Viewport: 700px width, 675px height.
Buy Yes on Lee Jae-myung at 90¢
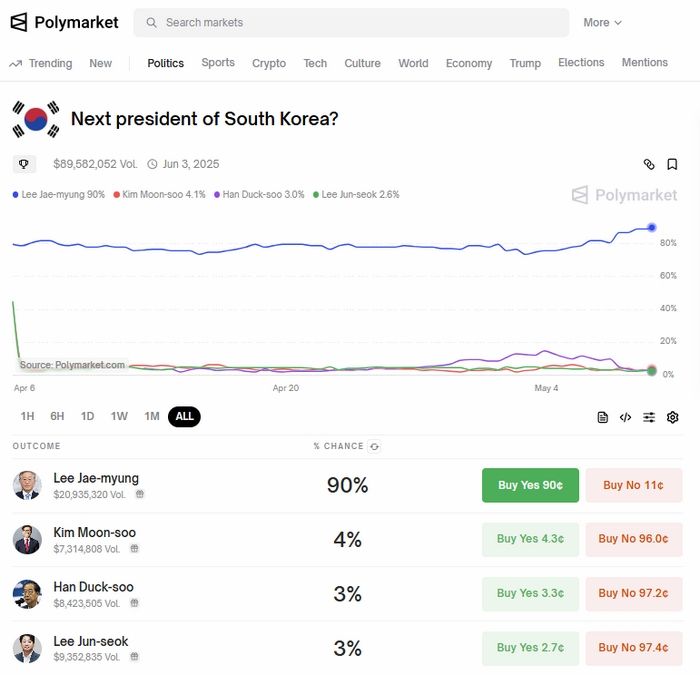click(530, 485)
